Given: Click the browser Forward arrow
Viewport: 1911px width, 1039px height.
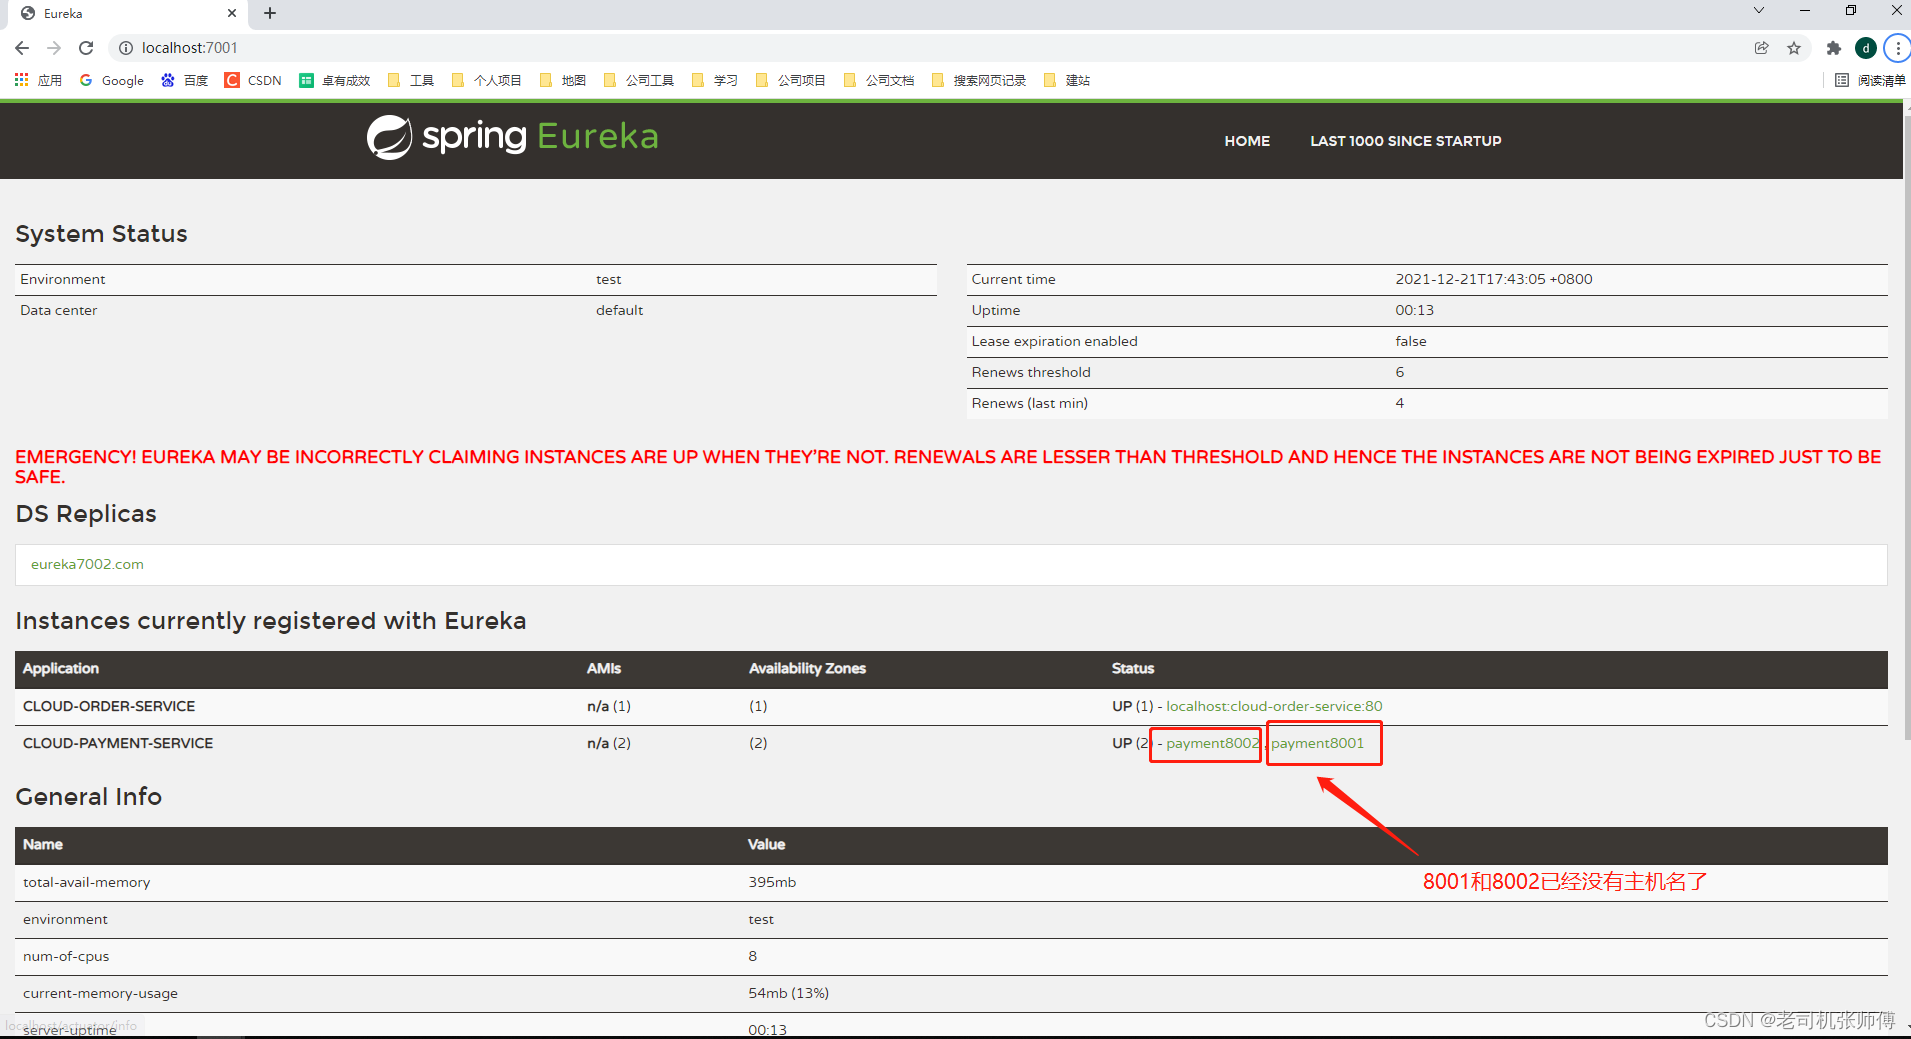Looking at the screenshot, I should (54, 48).
